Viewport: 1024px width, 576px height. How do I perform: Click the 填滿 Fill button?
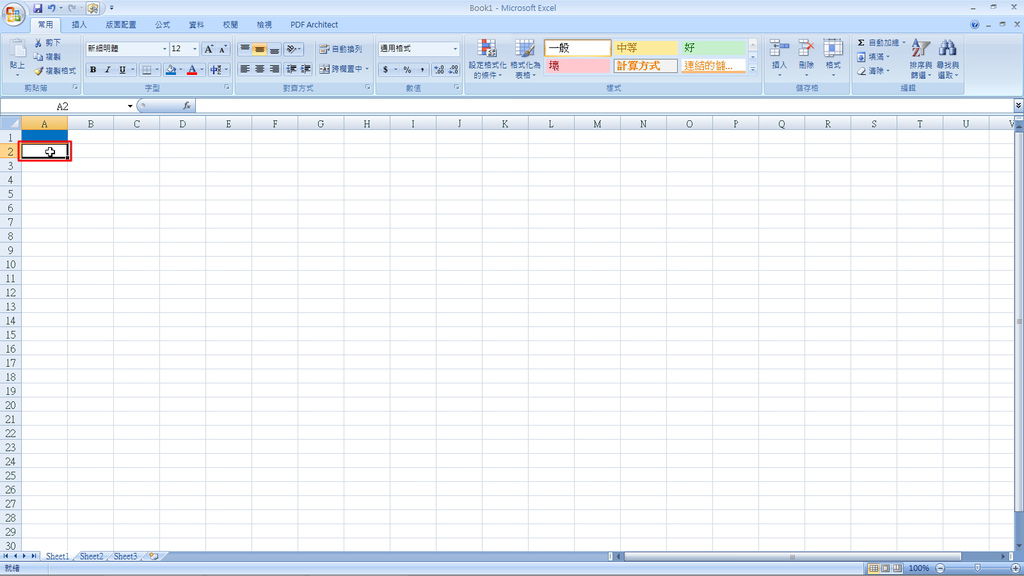[x=873, y=57]
